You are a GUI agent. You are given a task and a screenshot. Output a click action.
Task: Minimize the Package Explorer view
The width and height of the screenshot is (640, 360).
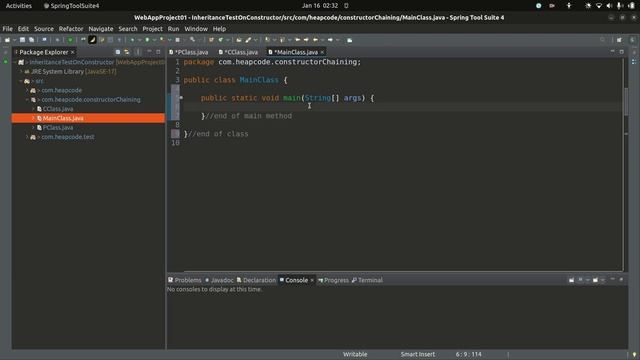click(149, 52)
